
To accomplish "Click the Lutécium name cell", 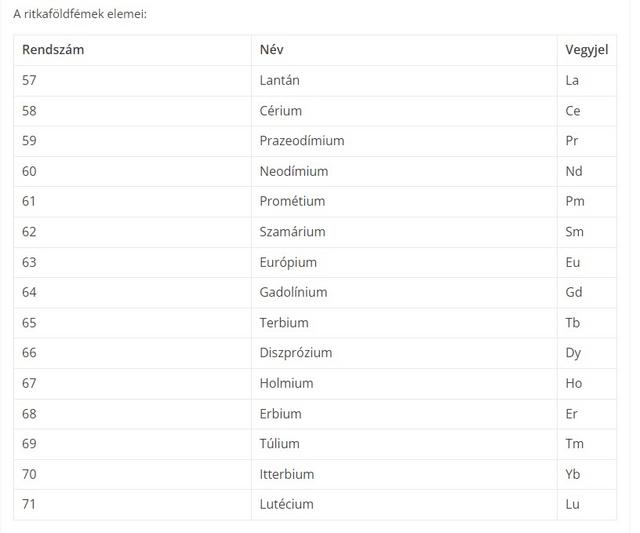I will 286,504.
